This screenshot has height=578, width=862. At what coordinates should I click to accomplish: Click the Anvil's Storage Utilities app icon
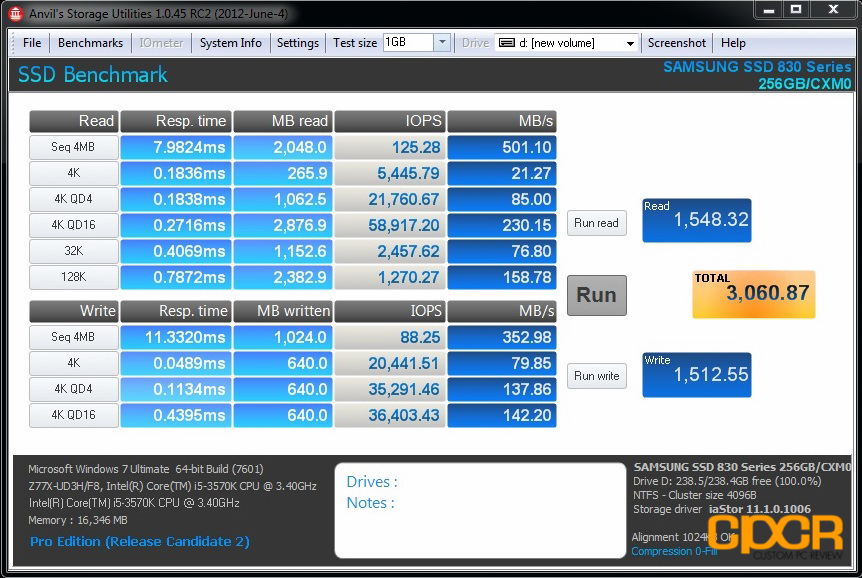point(15,13)
